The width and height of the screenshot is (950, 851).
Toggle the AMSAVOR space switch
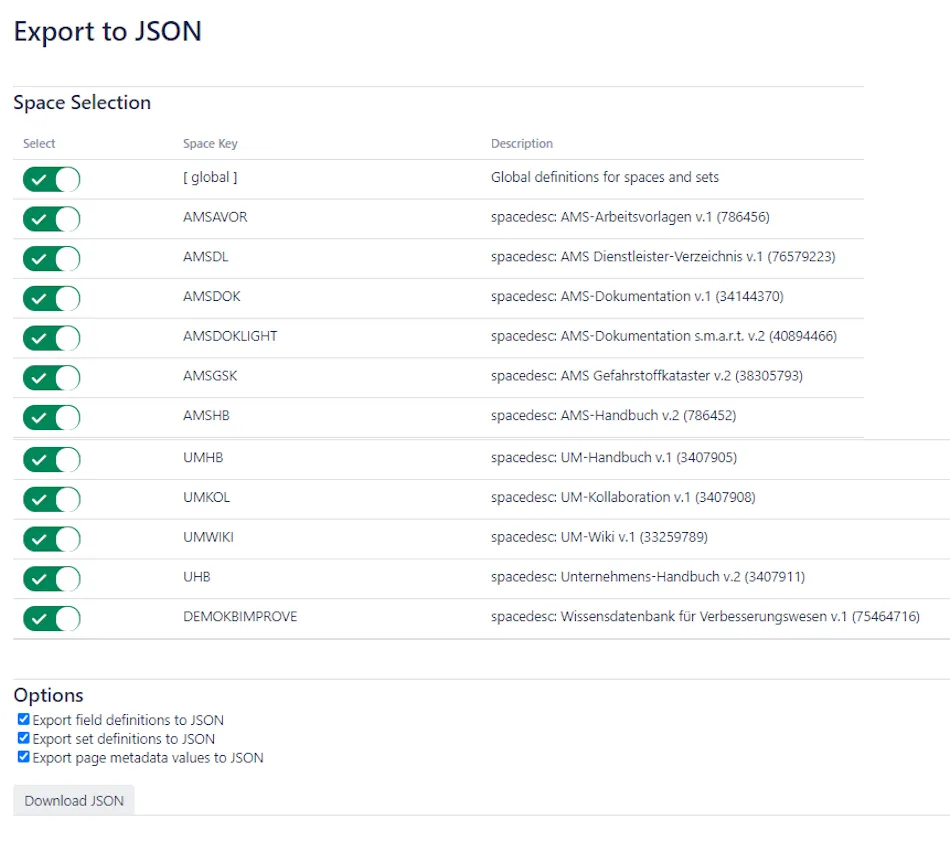(x=51, y=219)
